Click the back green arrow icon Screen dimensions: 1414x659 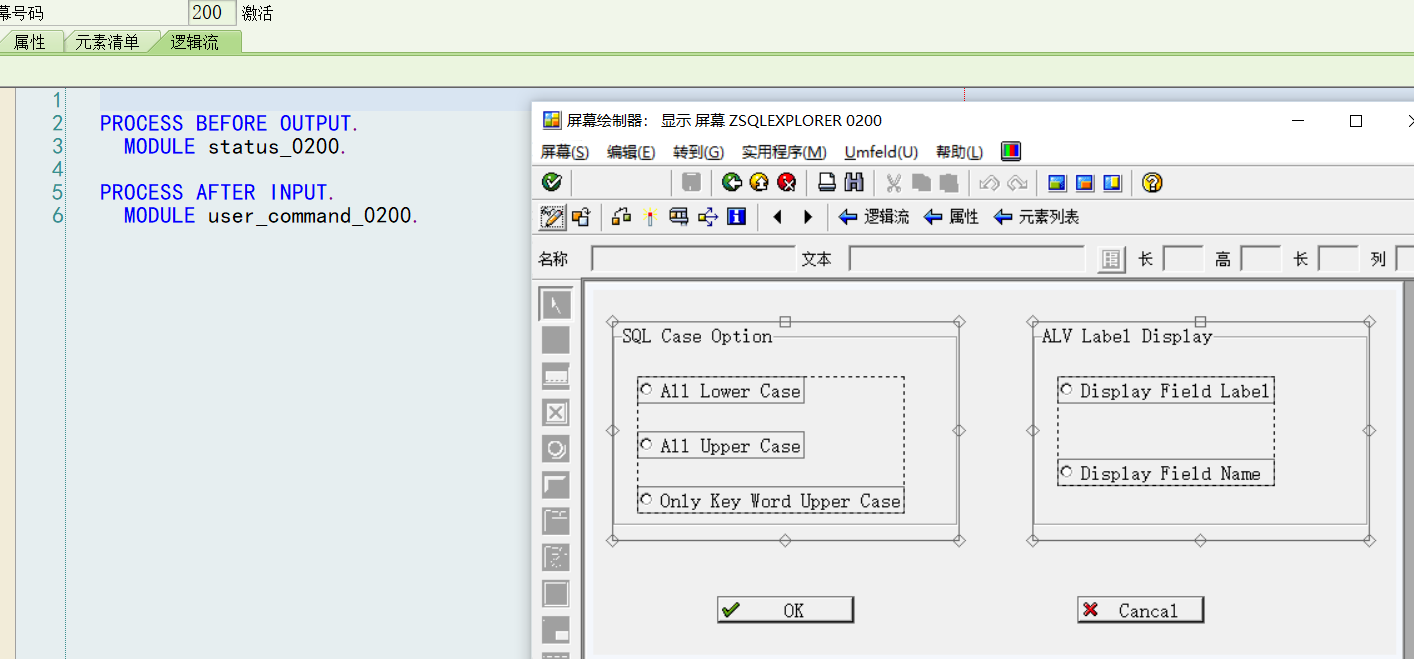tap(732, 183)
